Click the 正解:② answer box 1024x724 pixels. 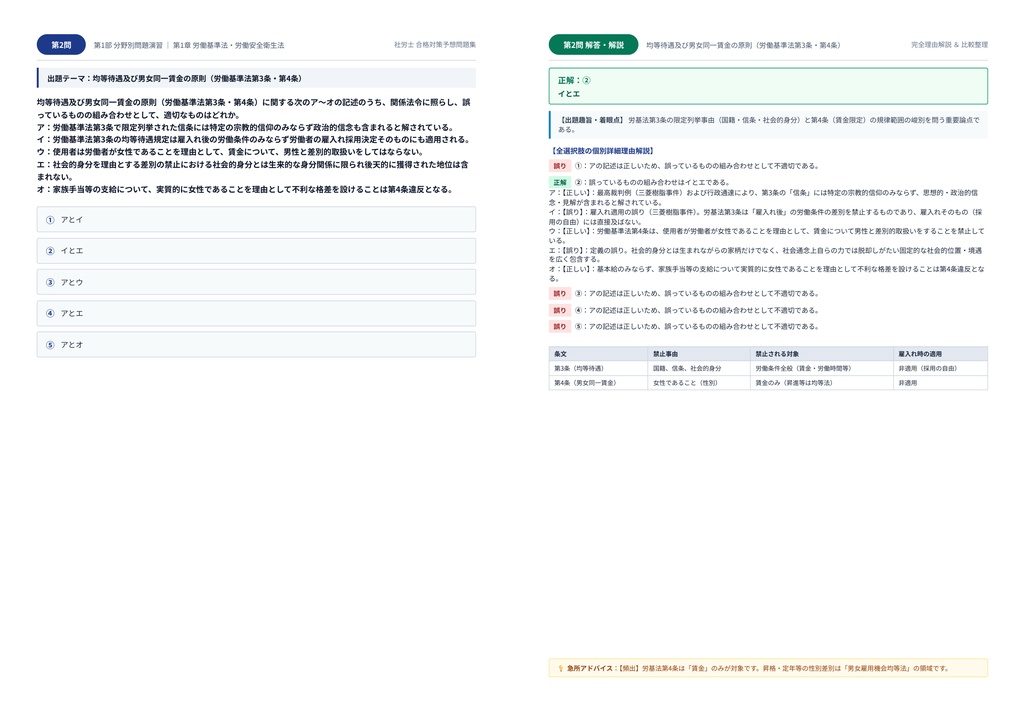[768, 86]
